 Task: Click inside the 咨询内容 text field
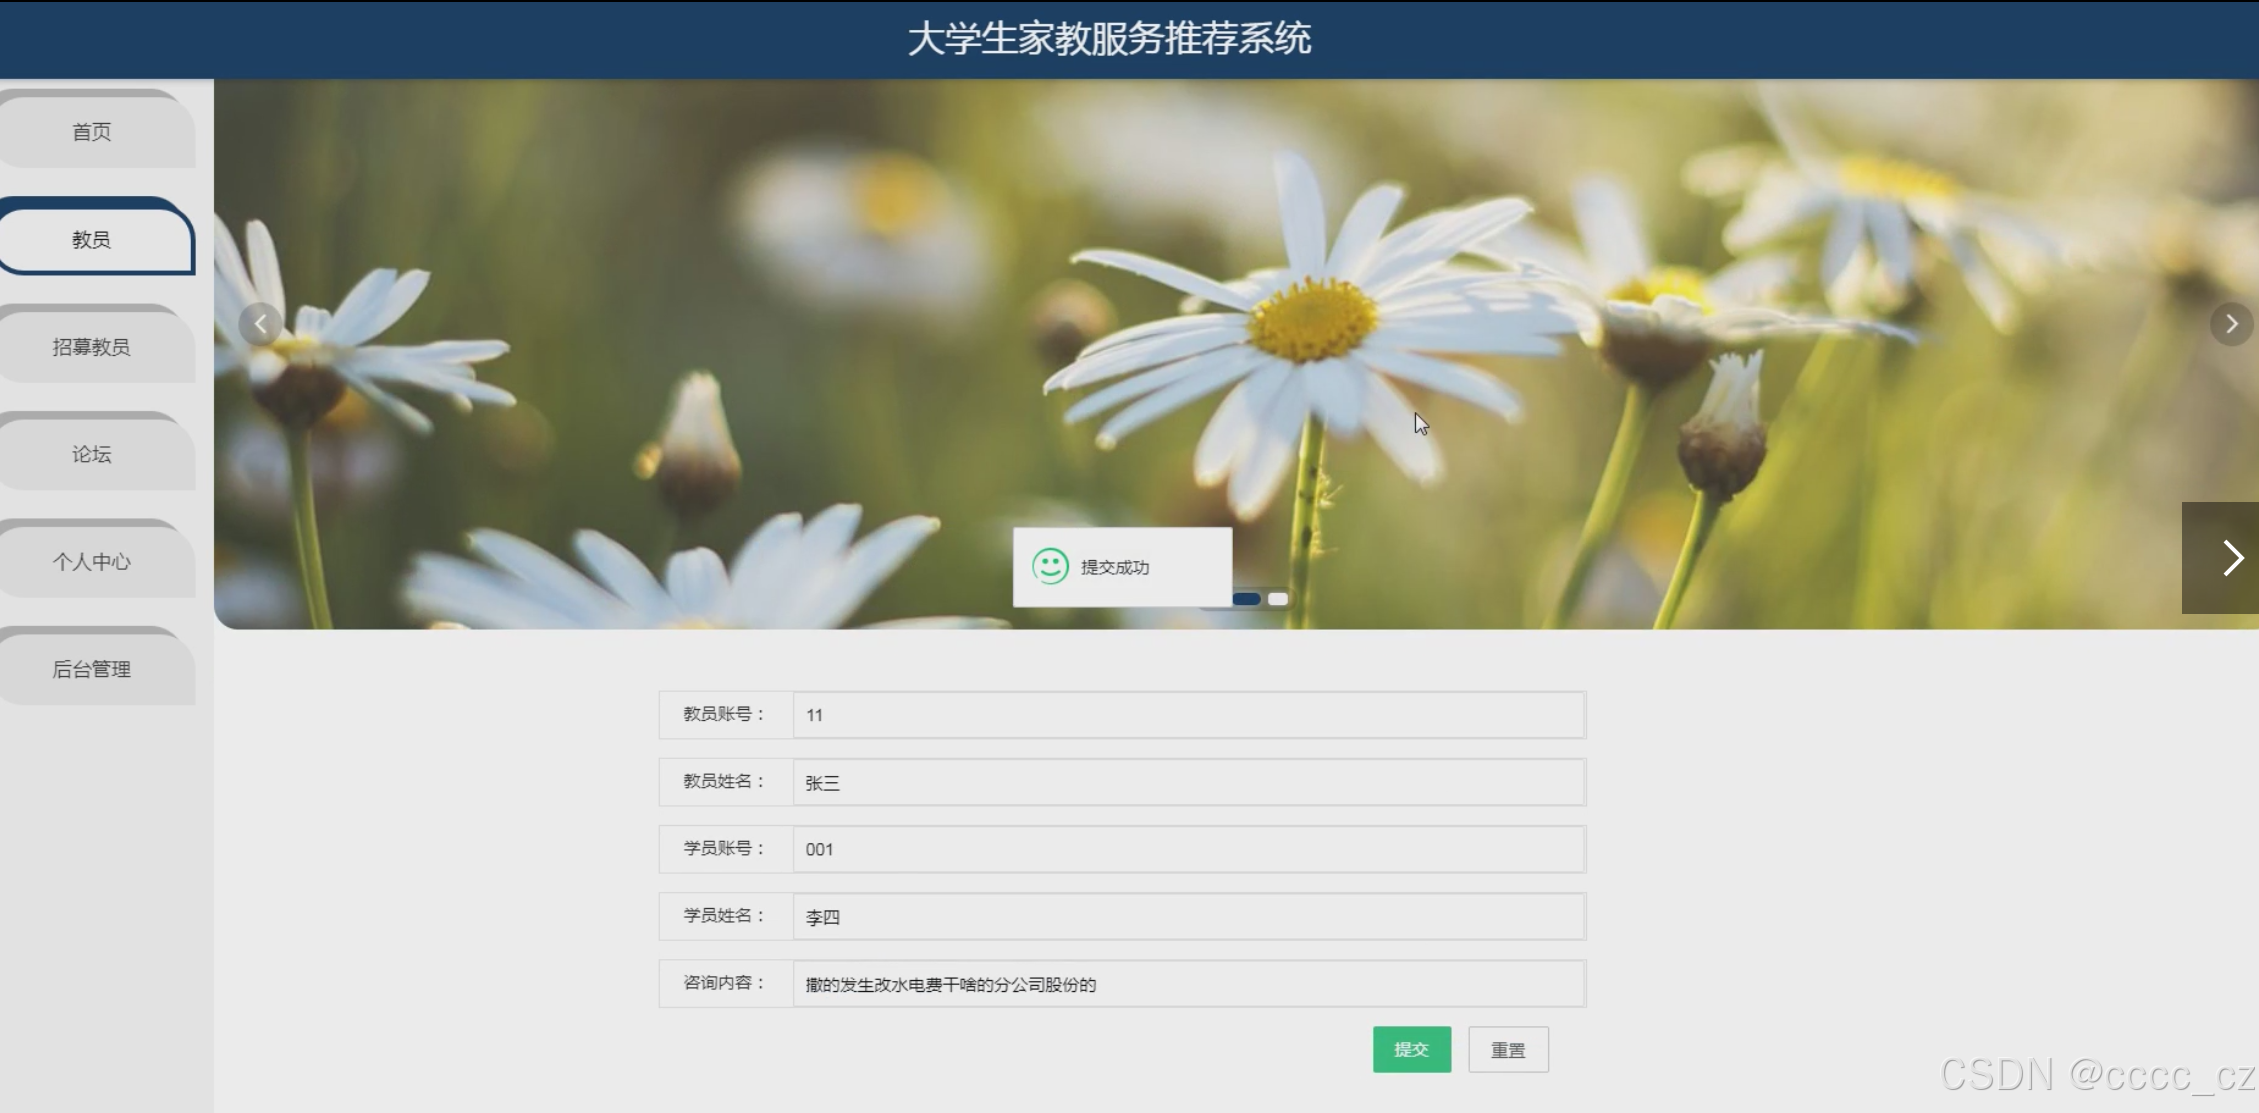pos(1188,984)
